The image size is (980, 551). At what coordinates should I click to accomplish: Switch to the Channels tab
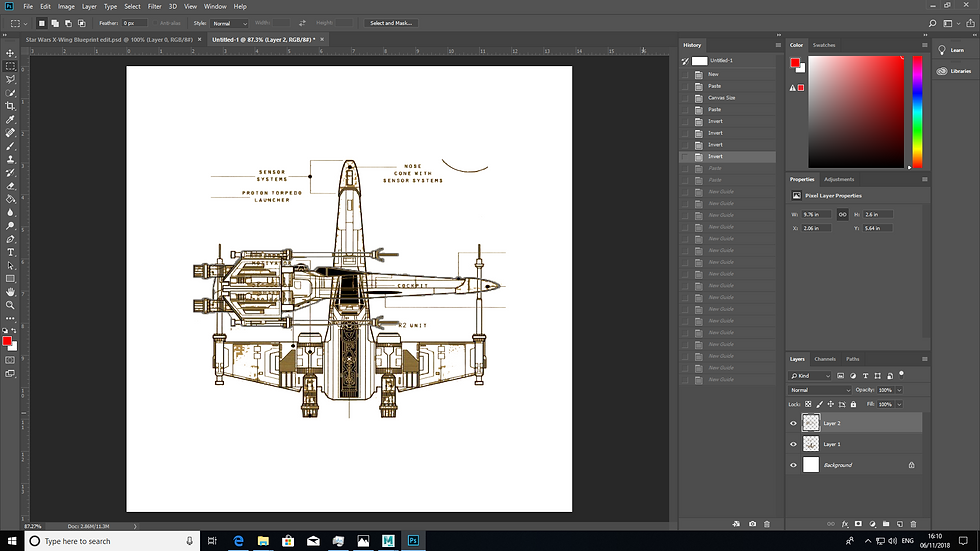[824, 359]
